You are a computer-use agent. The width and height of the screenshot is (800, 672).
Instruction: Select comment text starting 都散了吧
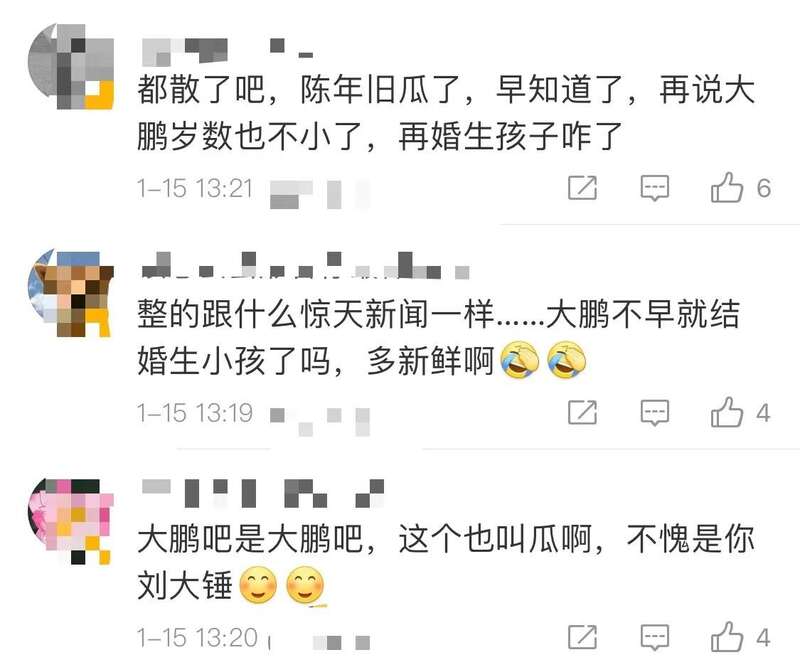coord(446,113)
